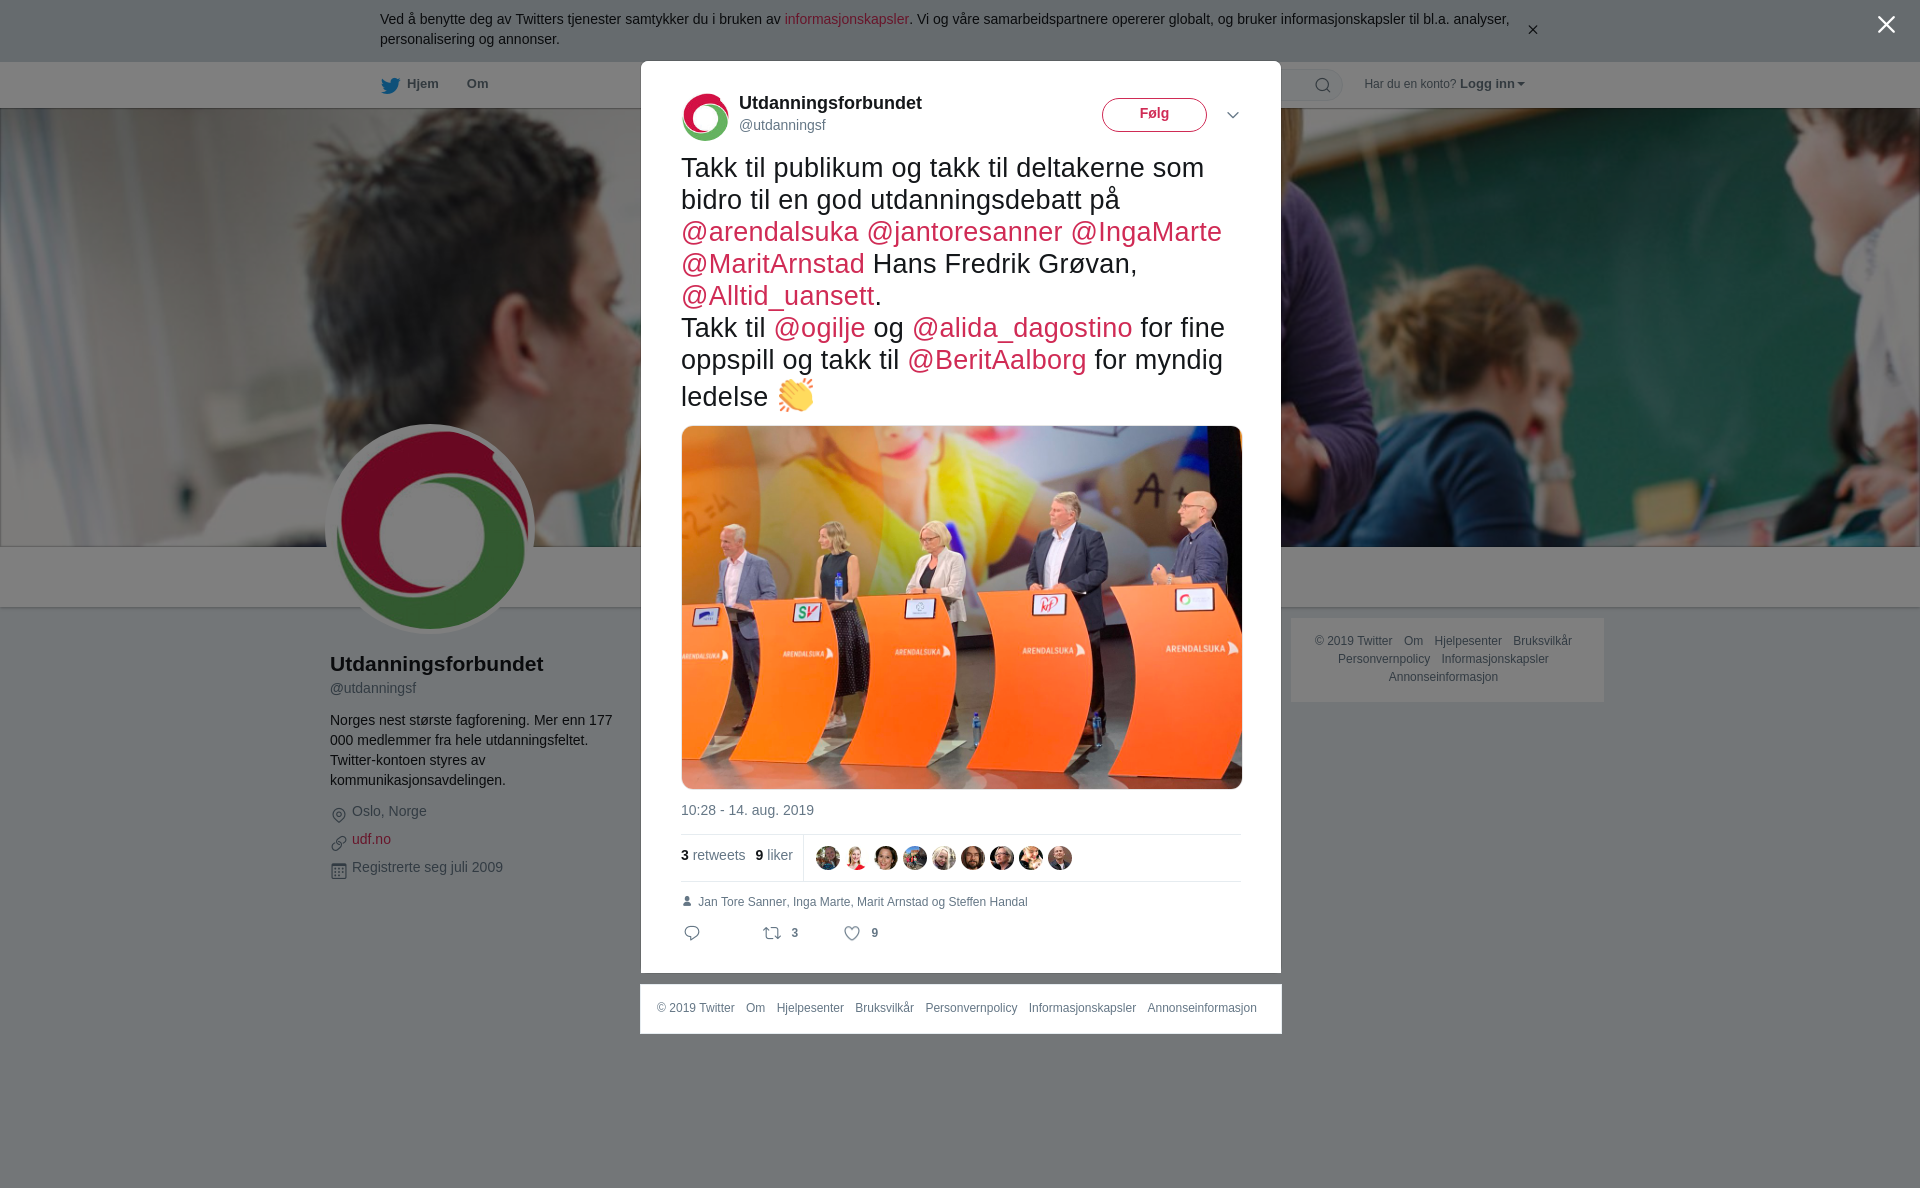1920x1188 pixels.
Task: Open the @BeritAalborg mention link
Action: [997, 360]
